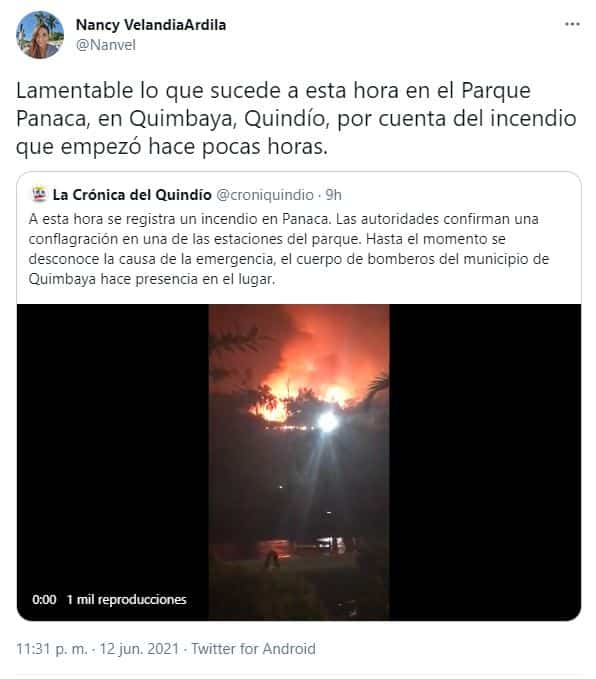Click the 1 mil reproducciones view count
The height and width of the screenshot is (679, 596).
pyautogui.click(x=126, y=600)
